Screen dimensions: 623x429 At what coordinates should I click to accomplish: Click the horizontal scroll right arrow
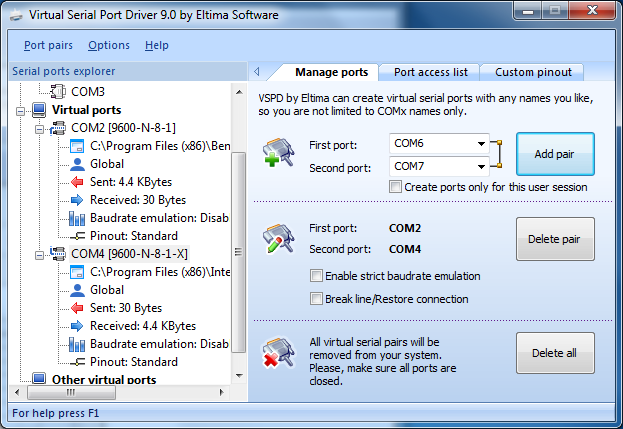point(222,392)
